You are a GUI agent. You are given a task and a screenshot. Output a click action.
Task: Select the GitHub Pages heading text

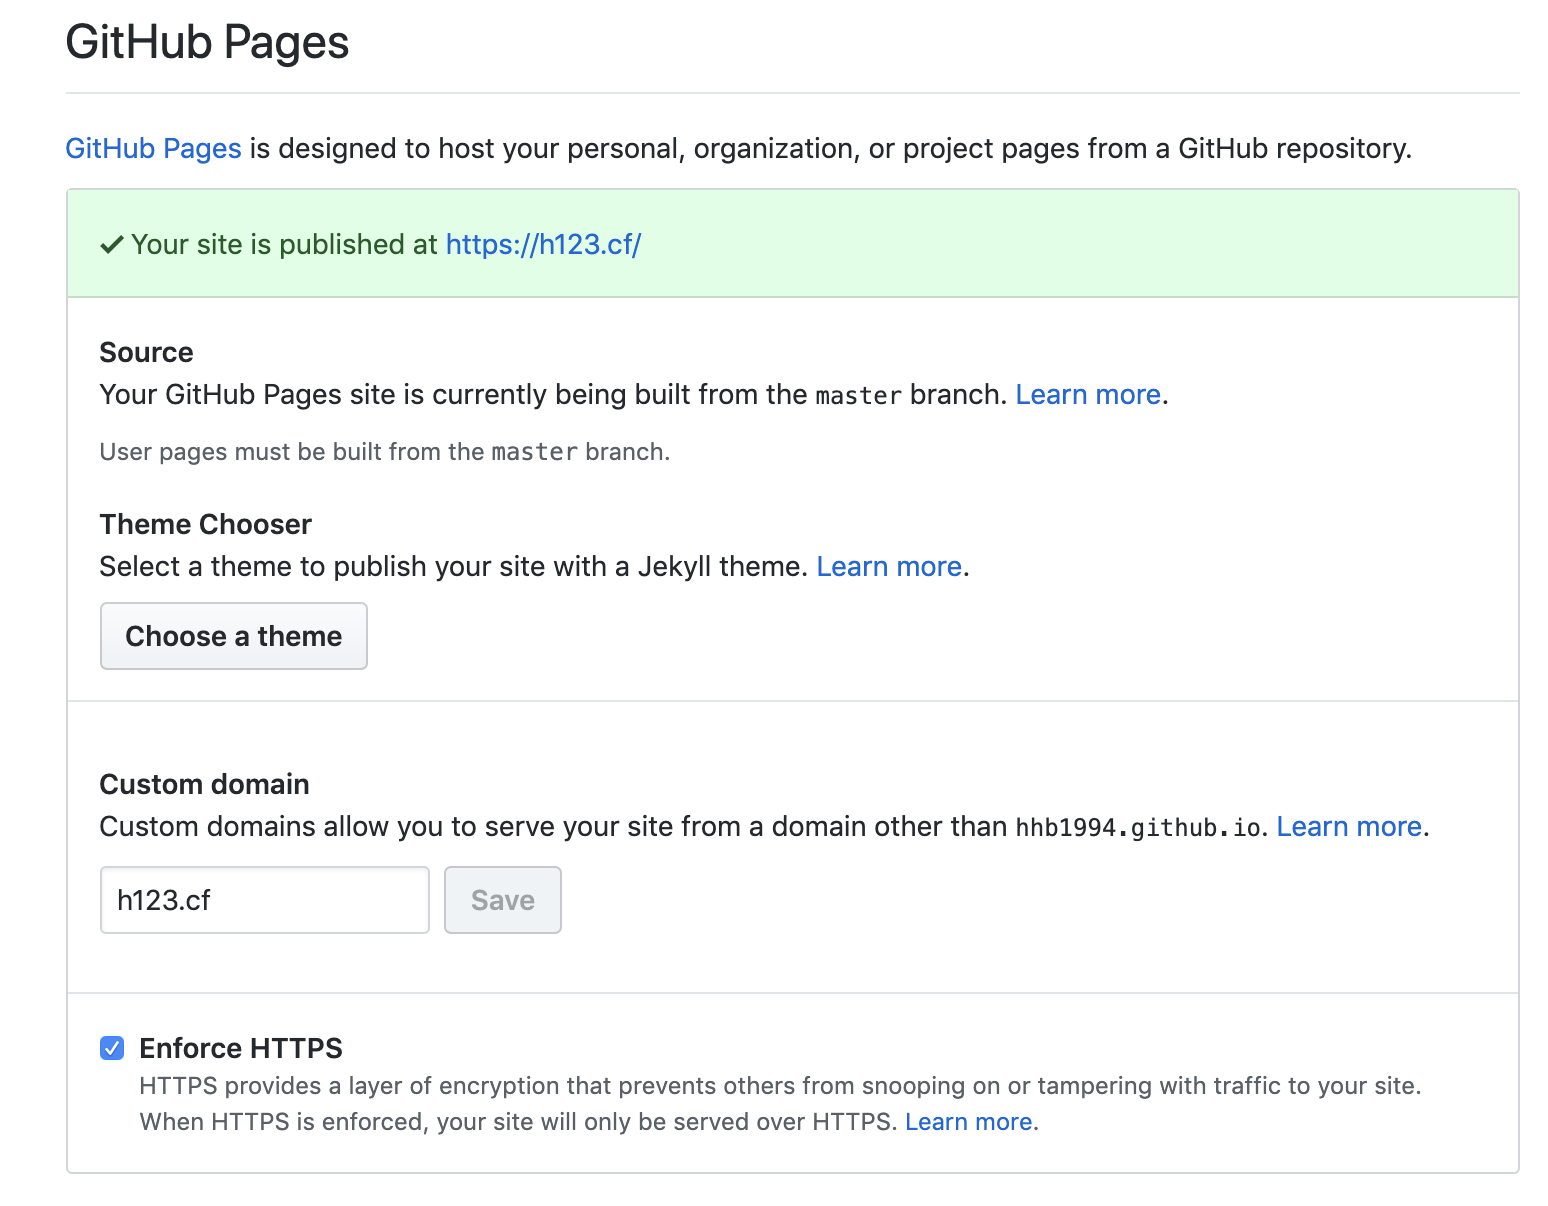pos(208,43)
